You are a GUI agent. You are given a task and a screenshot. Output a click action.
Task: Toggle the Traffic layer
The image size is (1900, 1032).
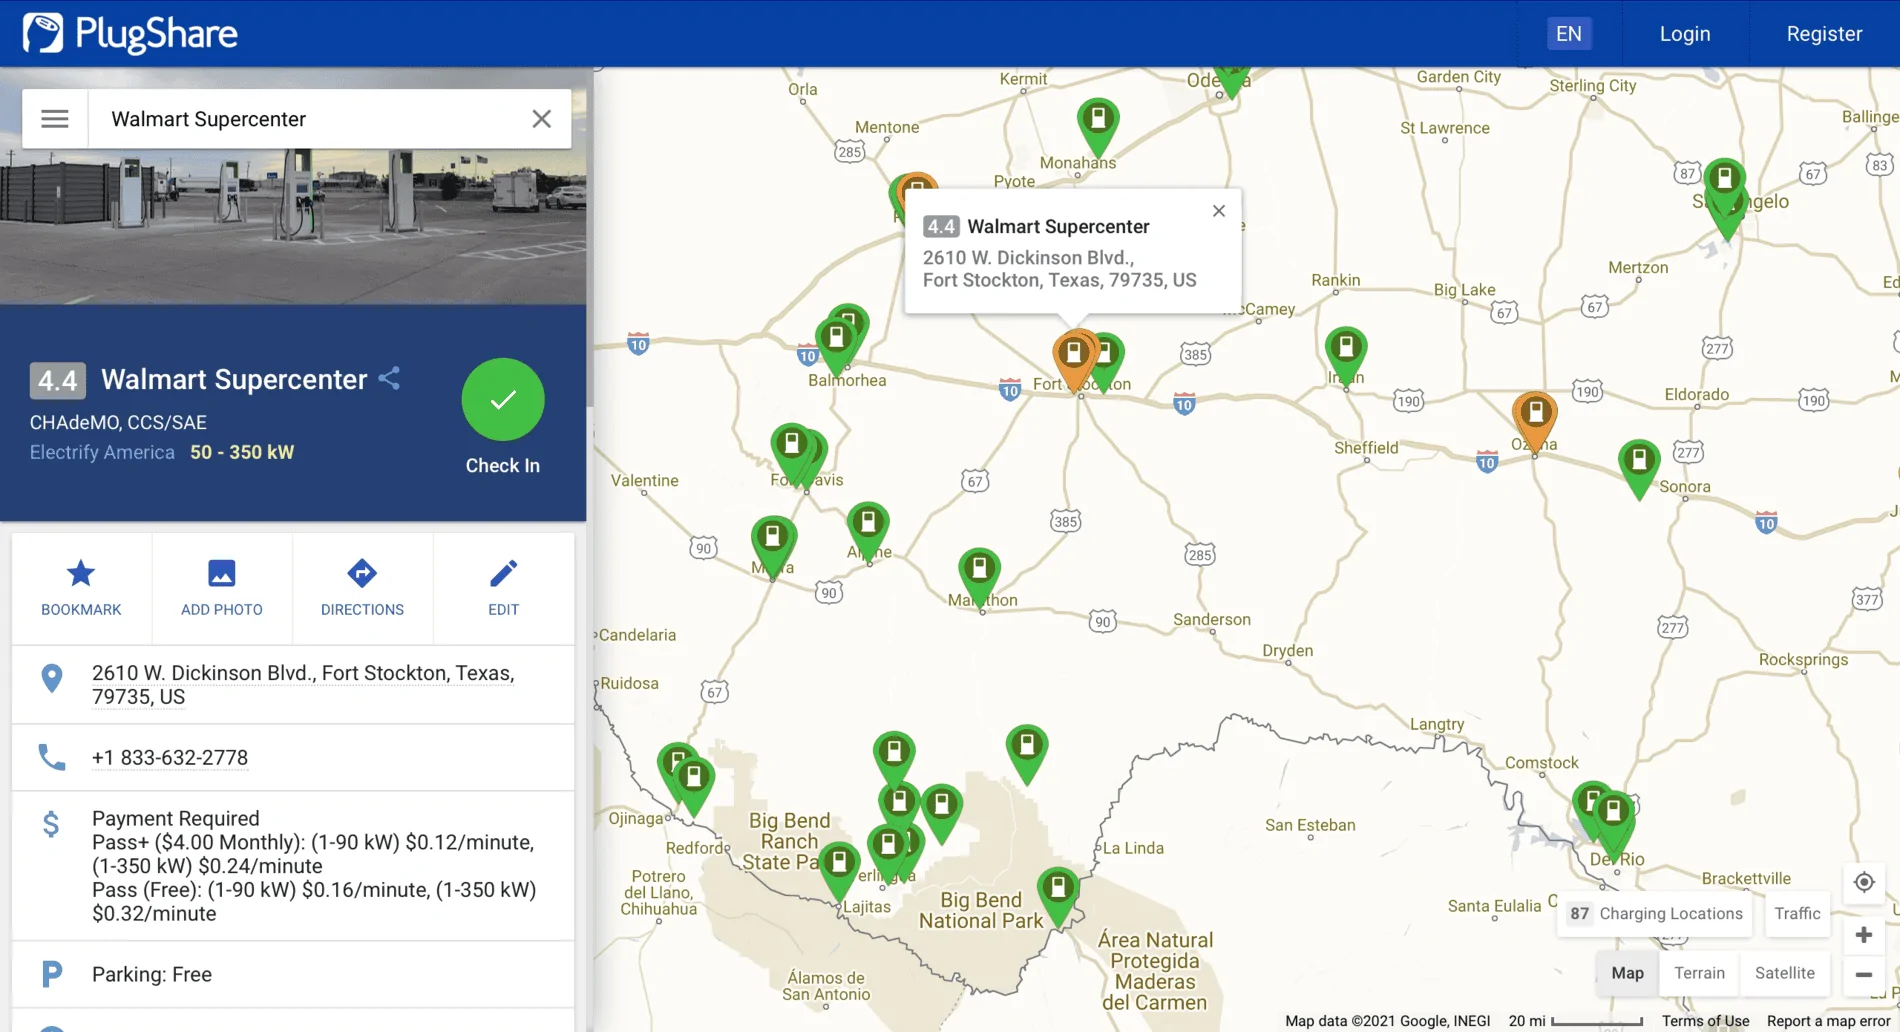[1797, 913]
